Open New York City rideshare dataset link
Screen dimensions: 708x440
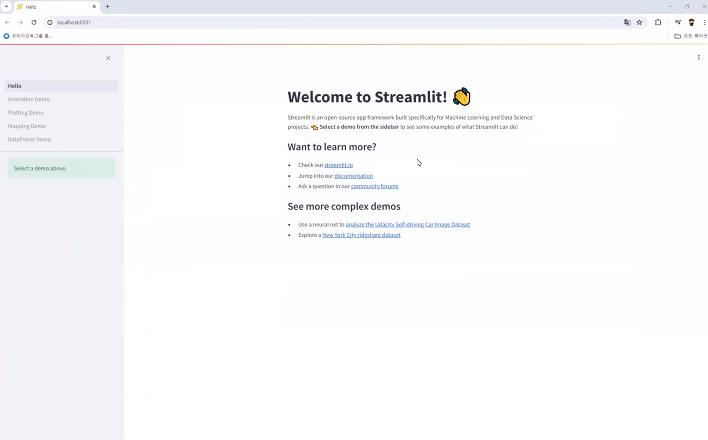point(361,235)
